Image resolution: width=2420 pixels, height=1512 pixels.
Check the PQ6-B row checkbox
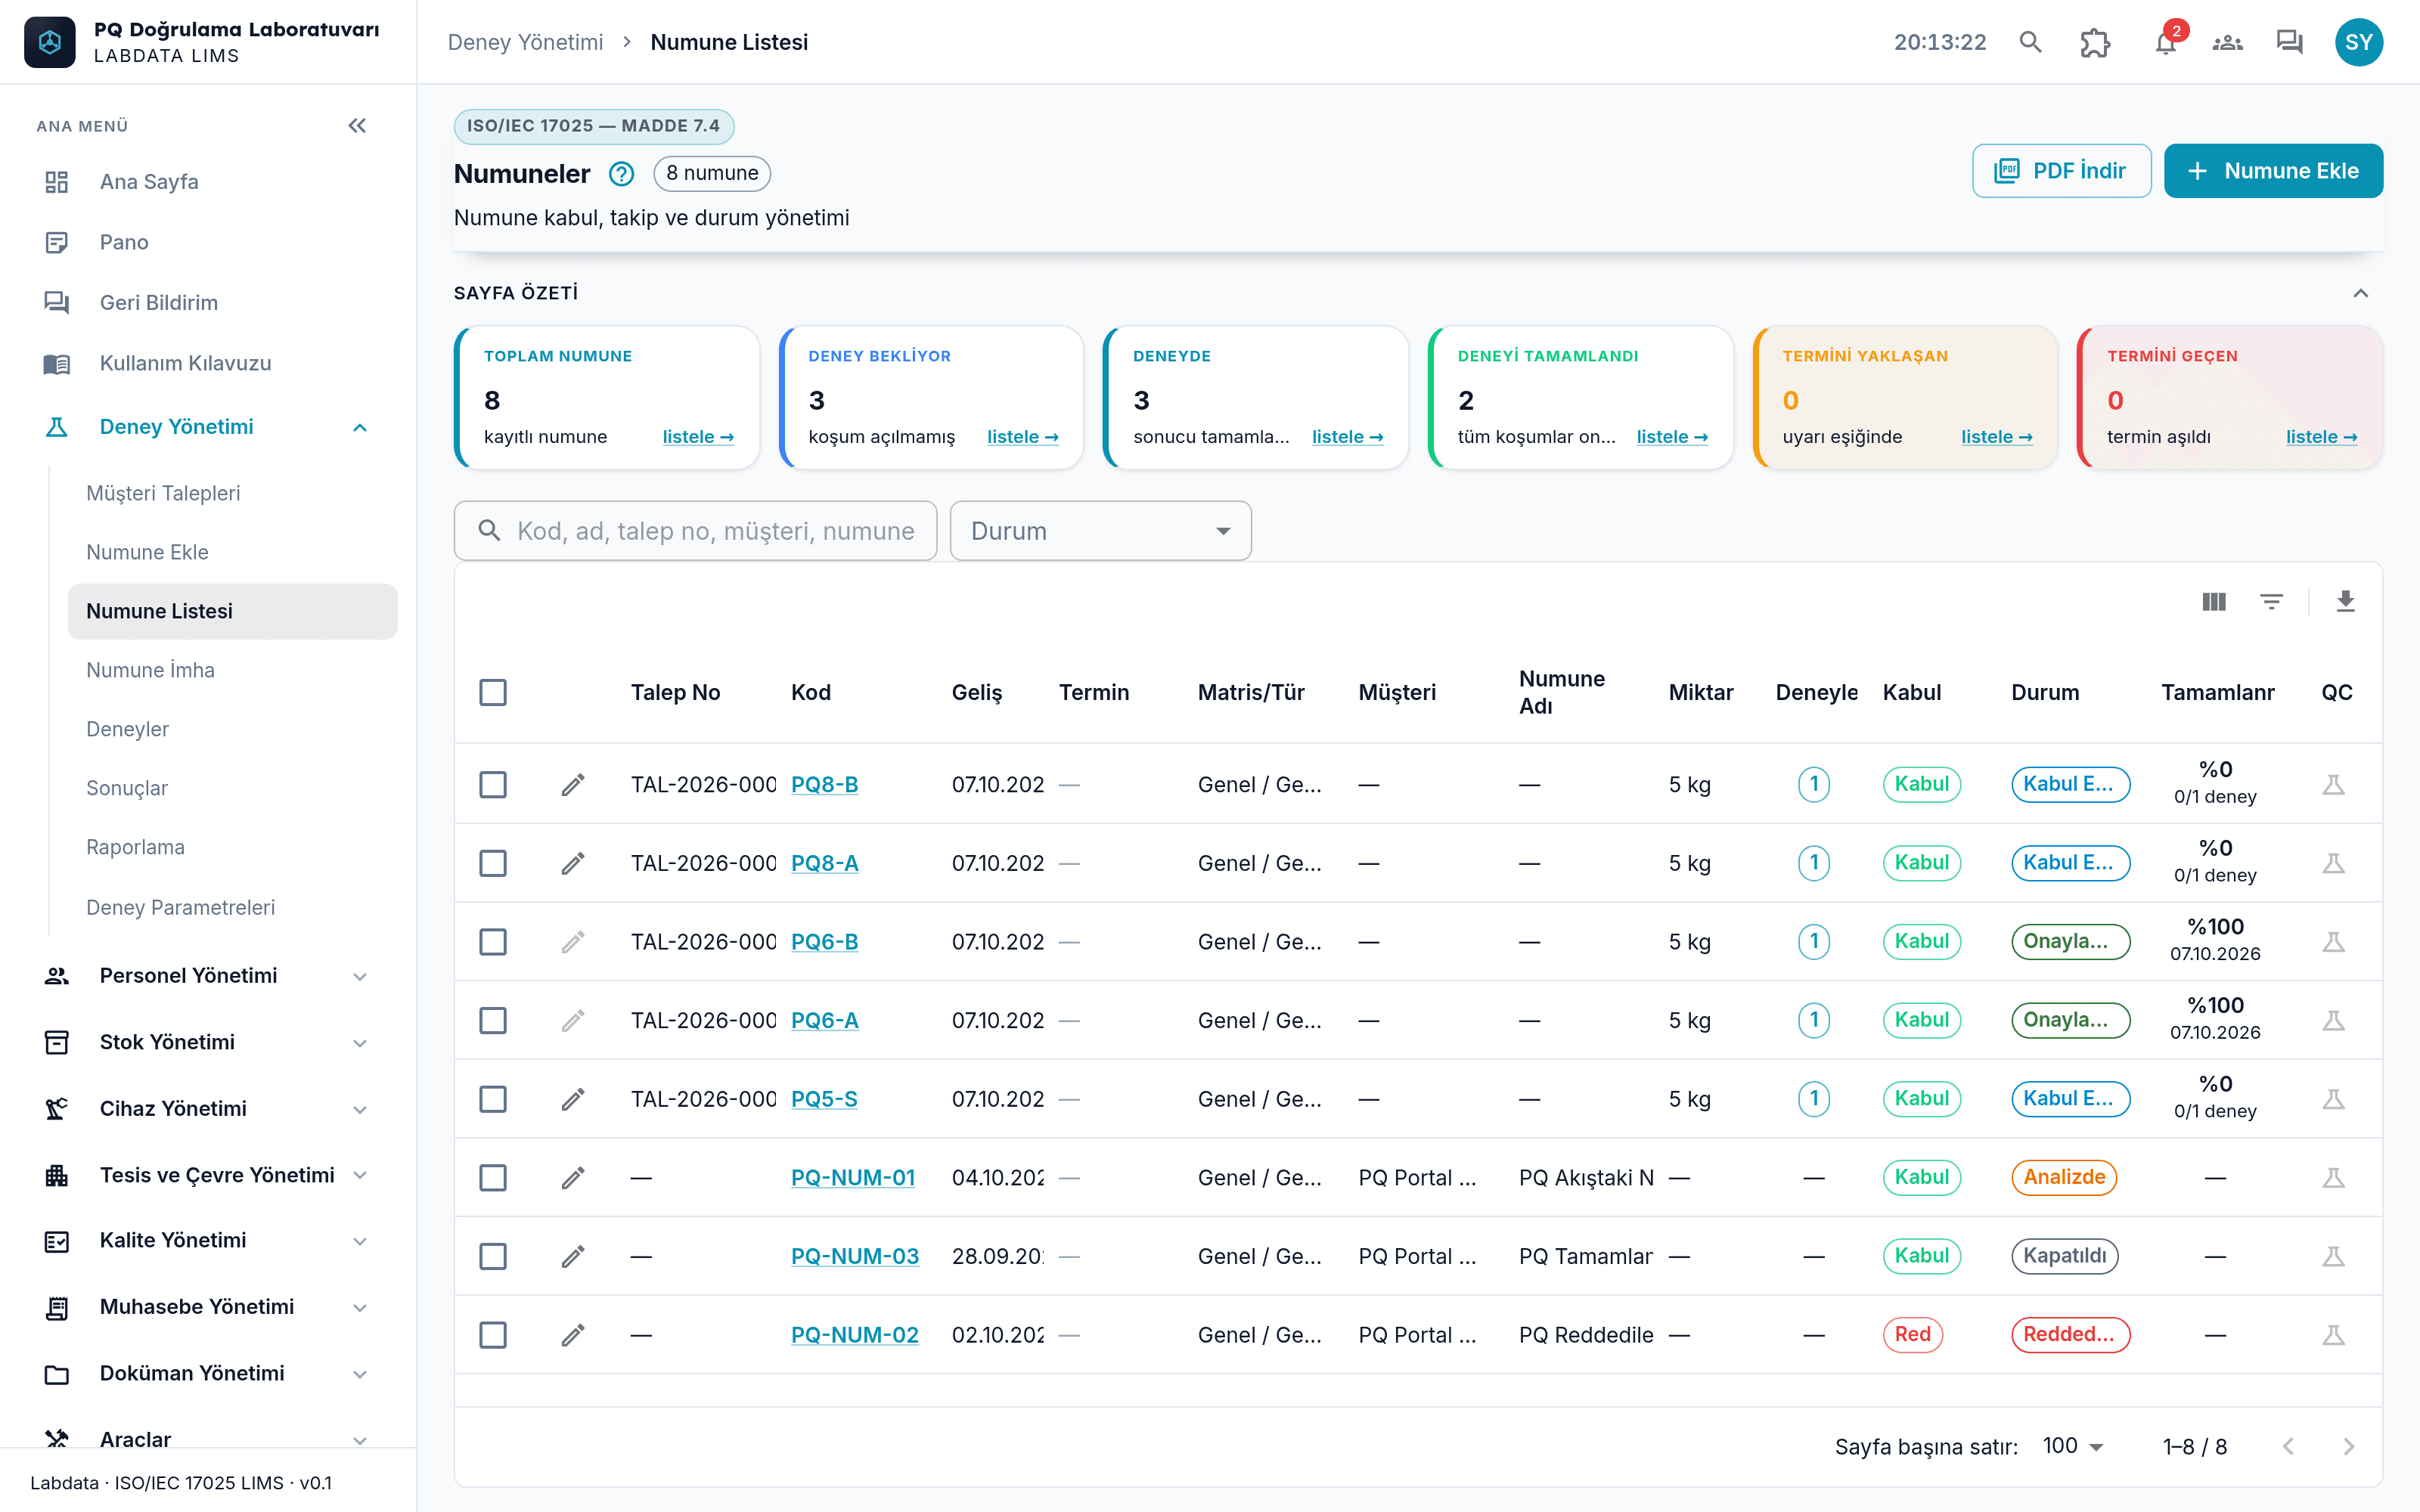pyautogui.click(x=493, y=942)
